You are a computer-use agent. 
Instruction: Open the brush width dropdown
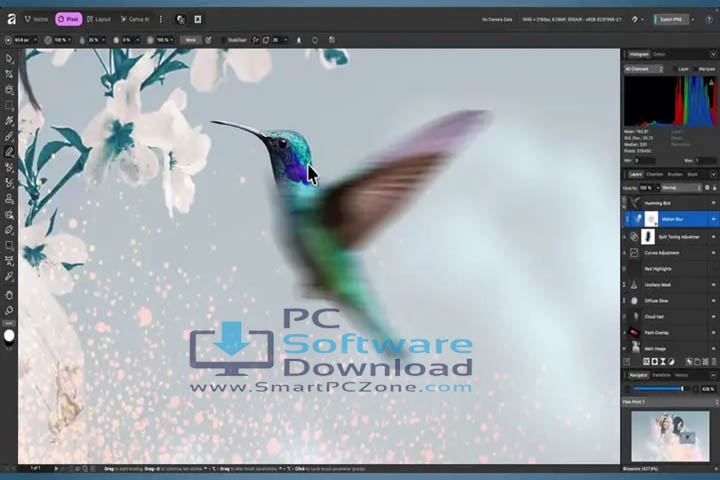tap(35, 40)
